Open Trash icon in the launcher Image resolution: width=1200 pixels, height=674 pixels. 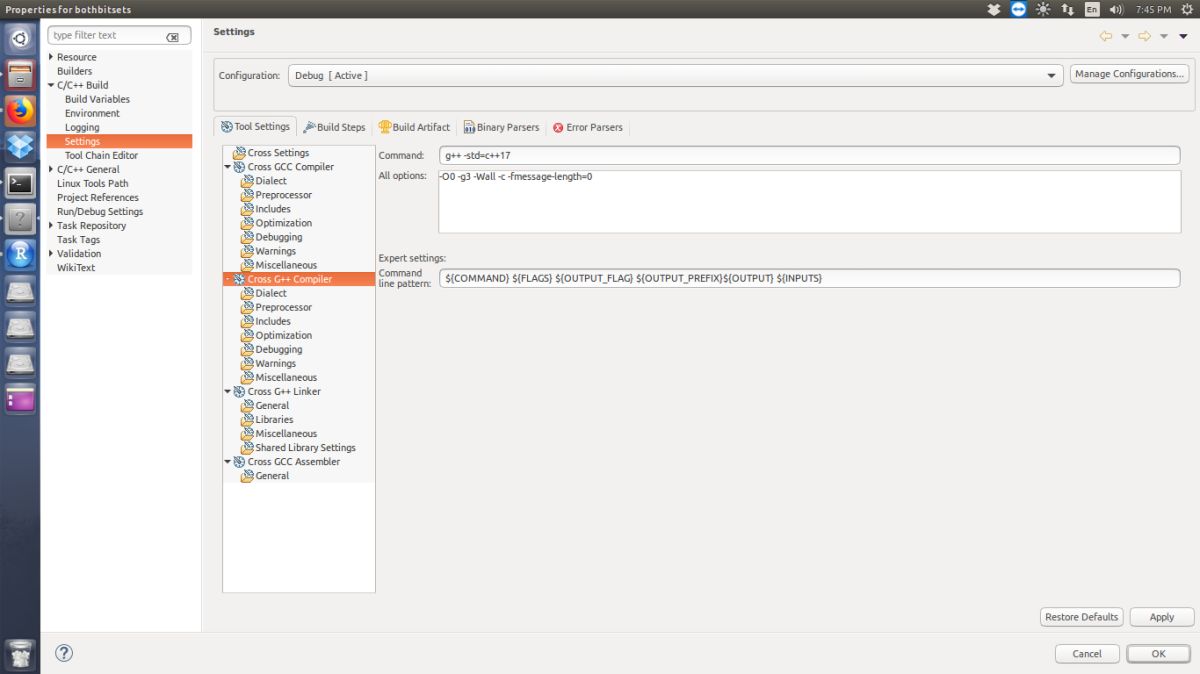click(20, 656)
